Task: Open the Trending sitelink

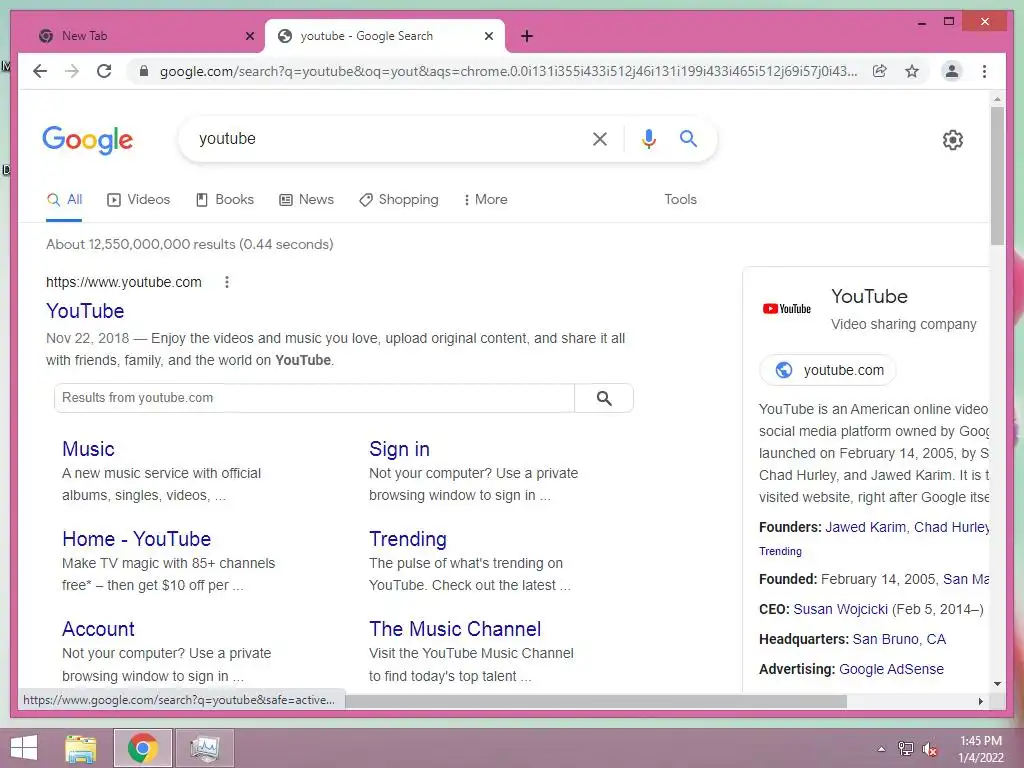Action: (408, 539)
